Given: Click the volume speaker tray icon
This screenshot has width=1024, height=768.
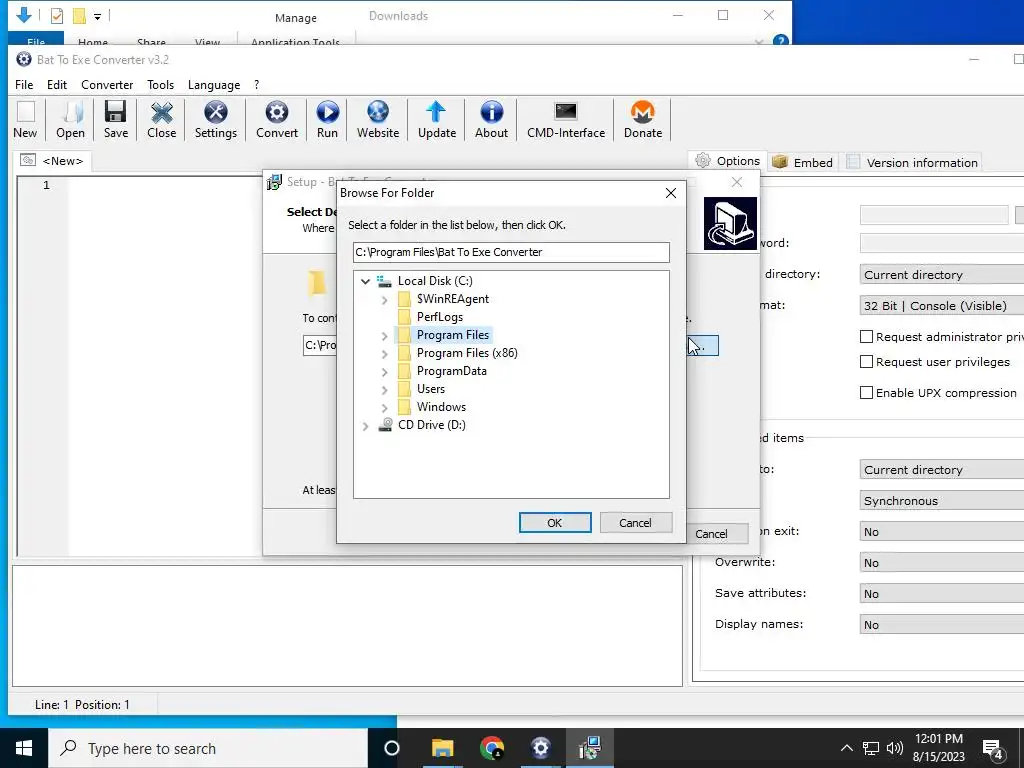Looking at the screenshot, I should point(895,748).
